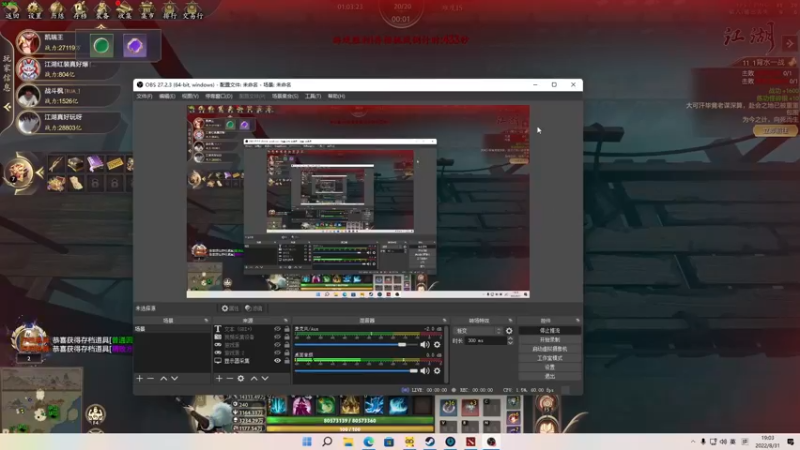This screenshot has width=800, height=450.
Task: Open the scene transition type dropdown
Action: 478,331
